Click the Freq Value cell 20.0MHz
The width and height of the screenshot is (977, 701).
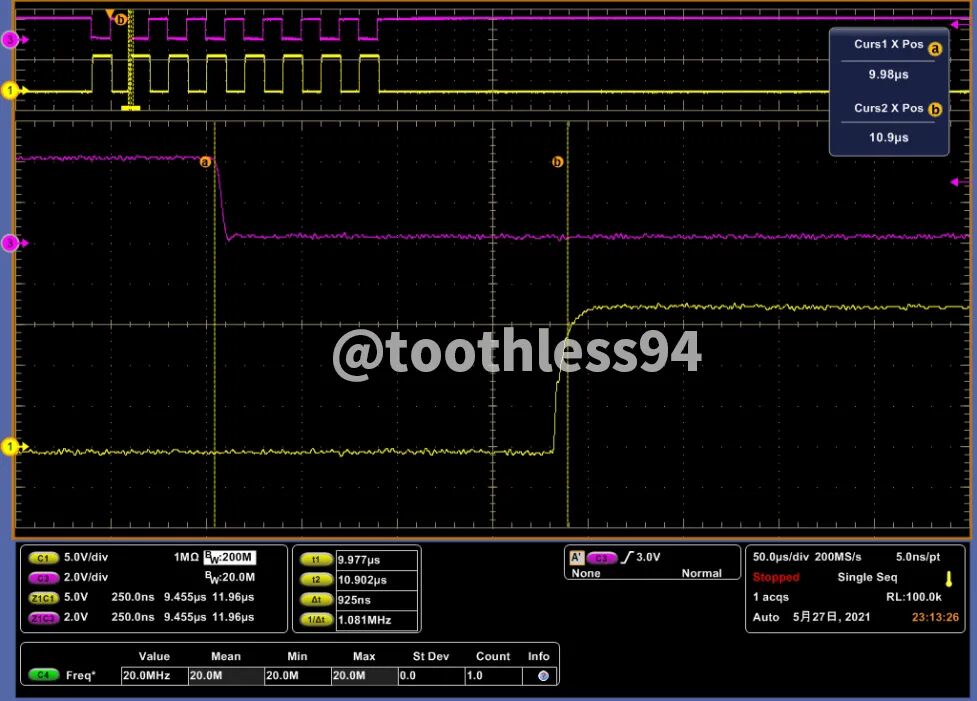click(x=155, y=675)
